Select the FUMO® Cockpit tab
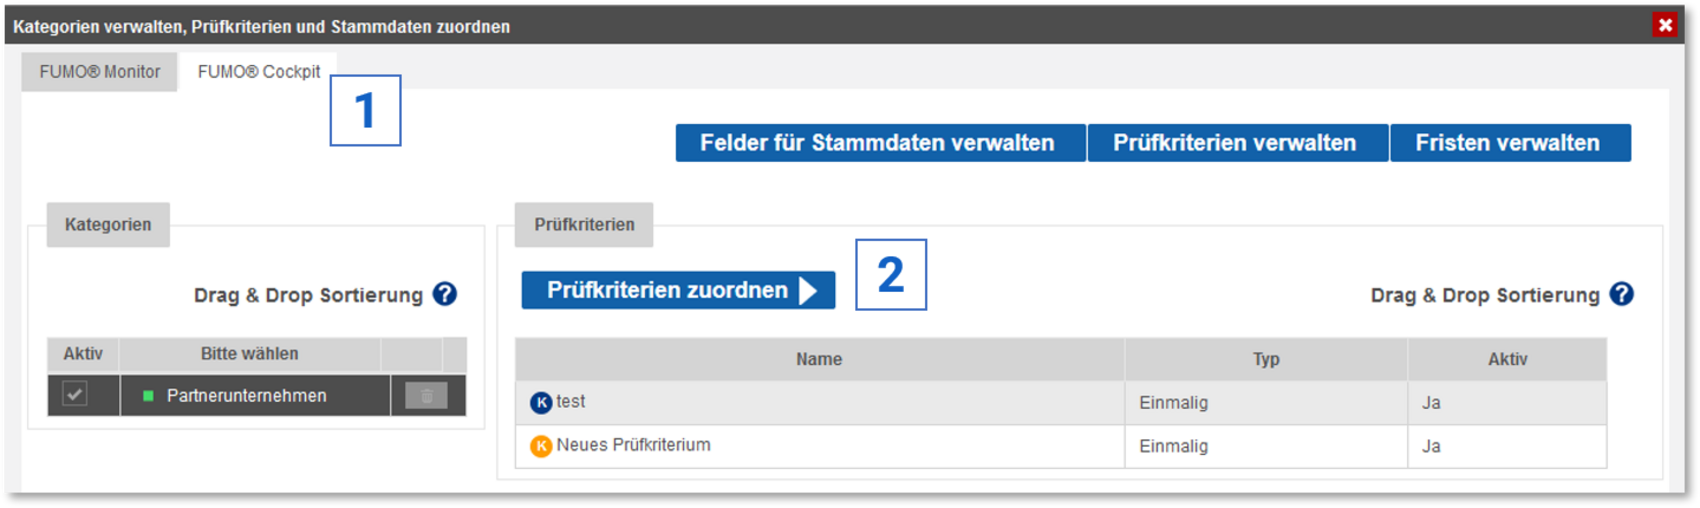The width and height of the screenshot is (1700, 508). (258, 72)
